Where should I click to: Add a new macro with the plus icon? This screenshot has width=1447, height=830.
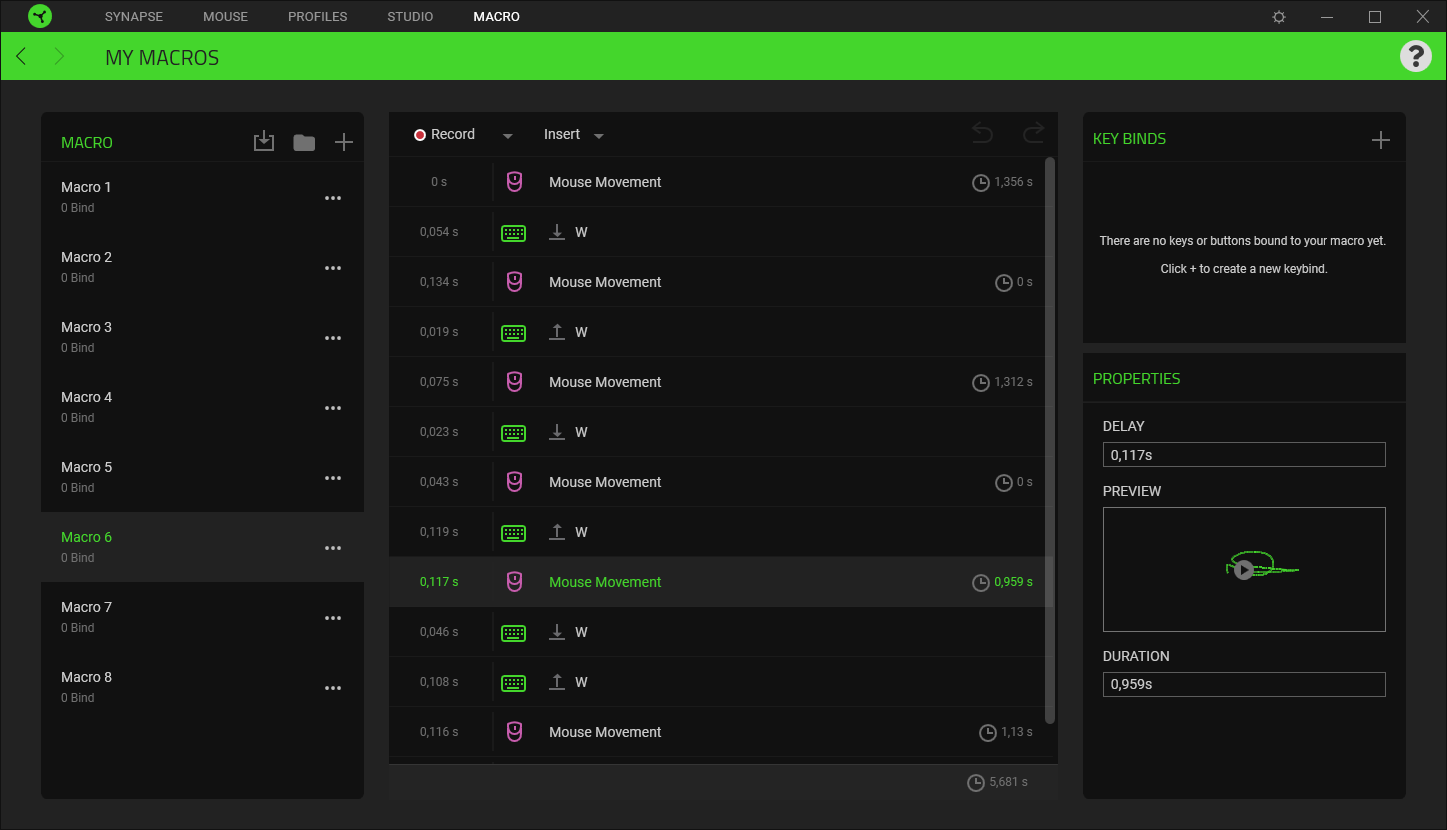click(344, 142)
